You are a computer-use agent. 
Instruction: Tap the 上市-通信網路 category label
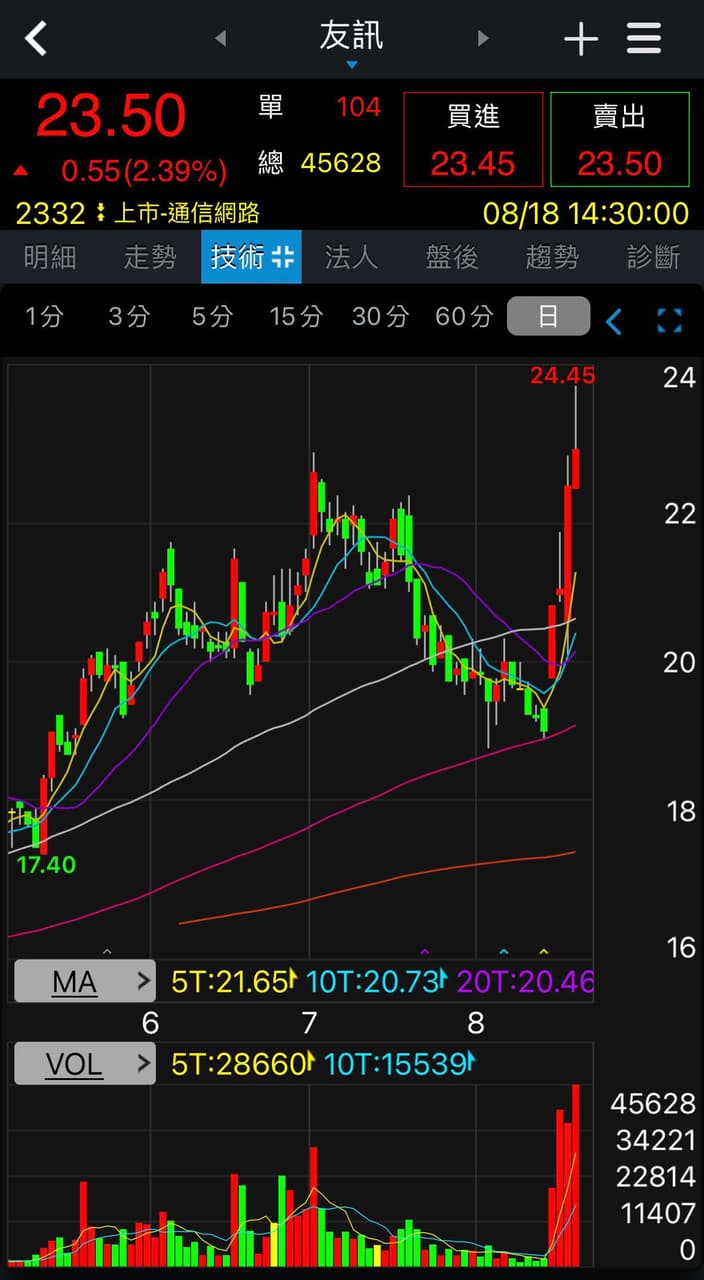pyautogui.click(x=186, y=212)
